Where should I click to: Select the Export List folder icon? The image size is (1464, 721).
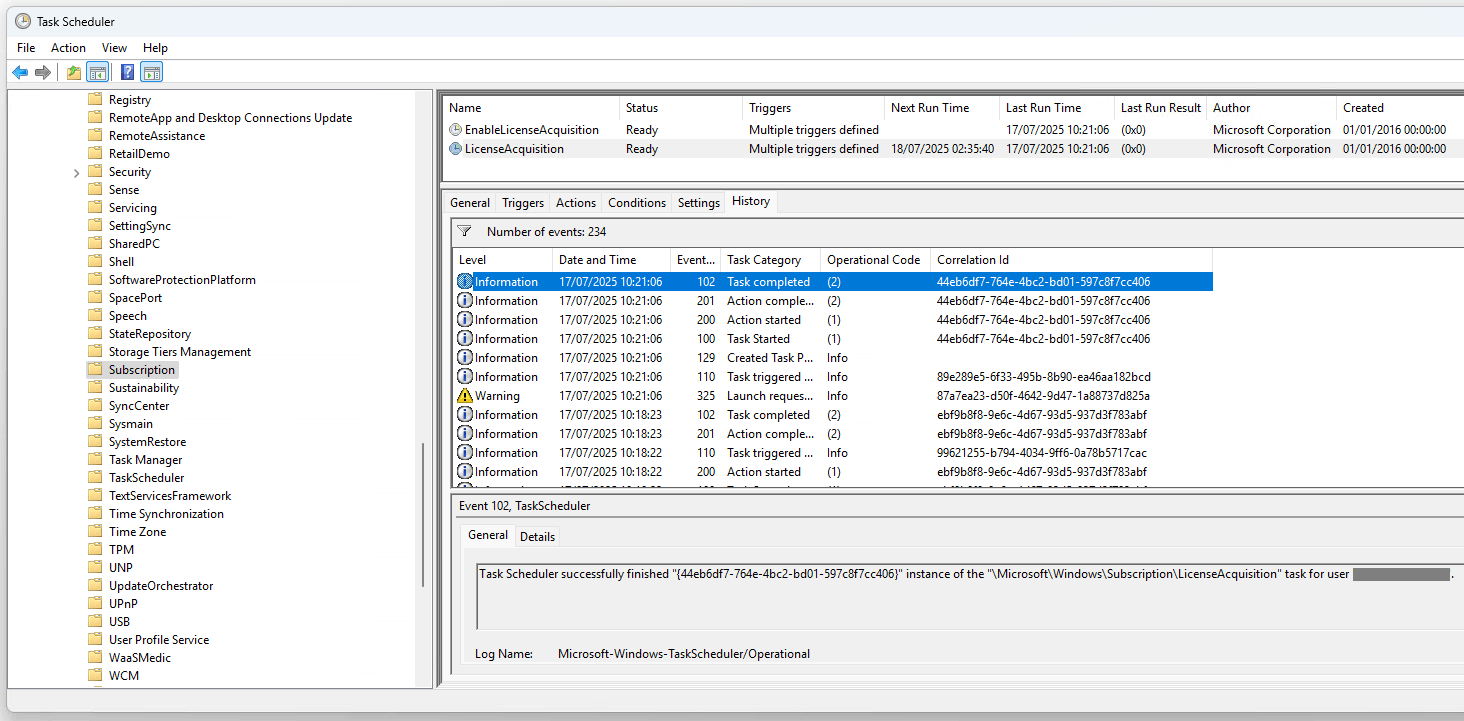tap(73, 71)
